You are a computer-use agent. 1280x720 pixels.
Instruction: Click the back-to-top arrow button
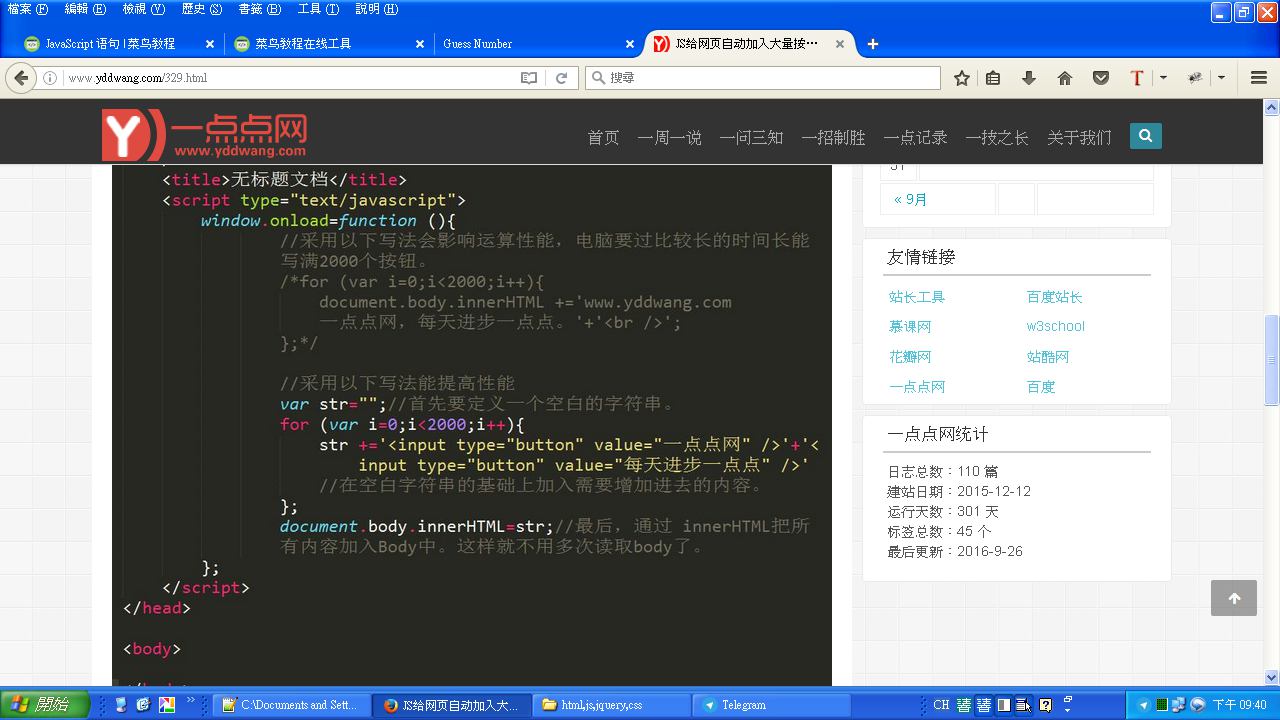tap(1234, 598)
